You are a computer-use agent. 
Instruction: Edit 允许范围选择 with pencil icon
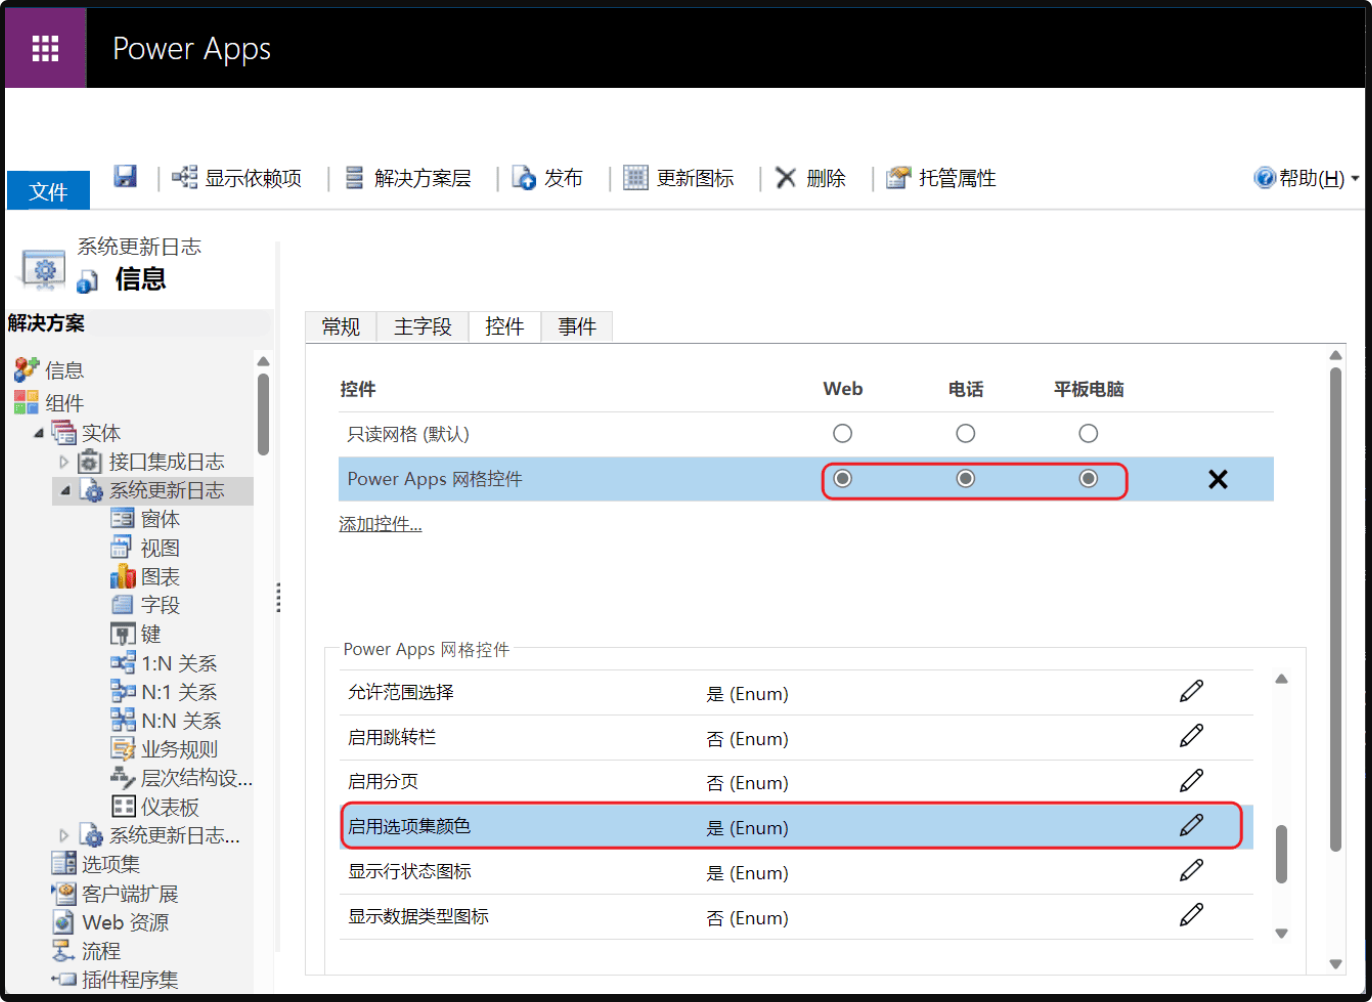point(1191,691)
